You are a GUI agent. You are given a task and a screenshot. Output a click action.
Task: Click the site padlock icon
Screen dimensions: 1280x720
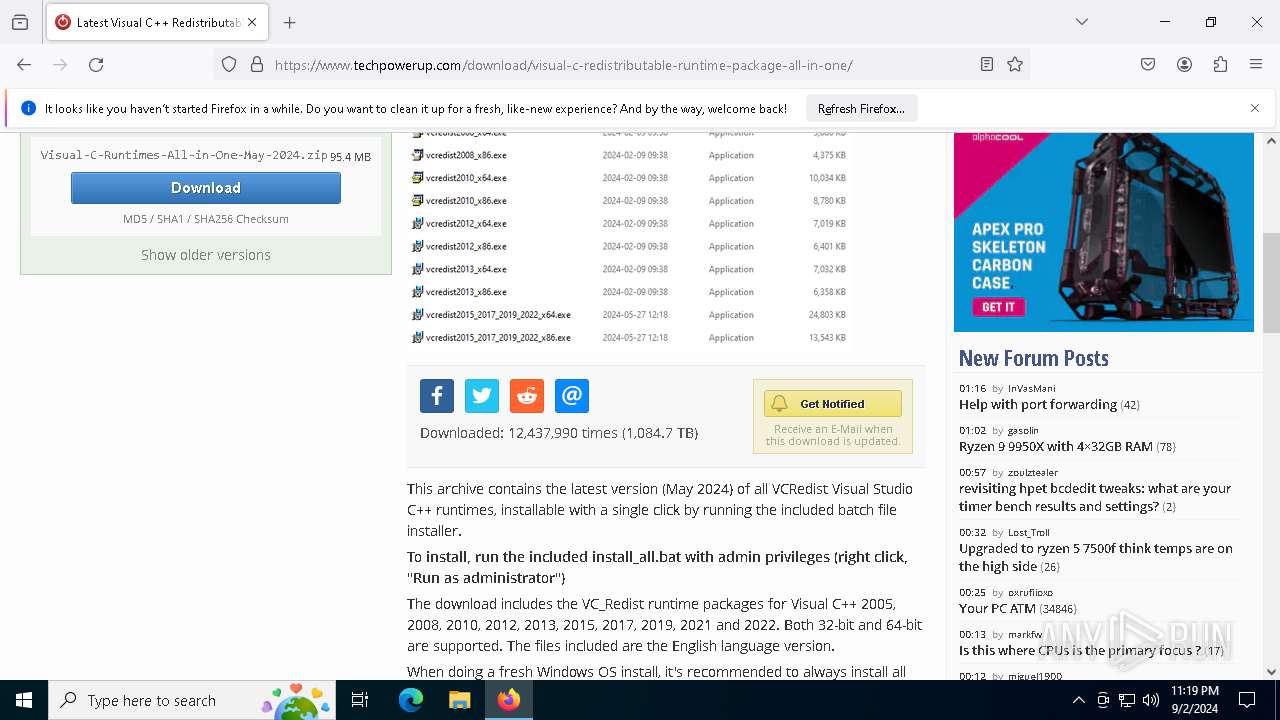[x=257, y=65]
